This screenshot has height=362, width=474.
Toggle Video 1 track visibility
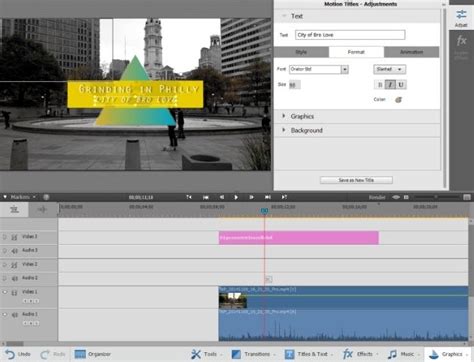pyautogui.click(x=5, y=292)
